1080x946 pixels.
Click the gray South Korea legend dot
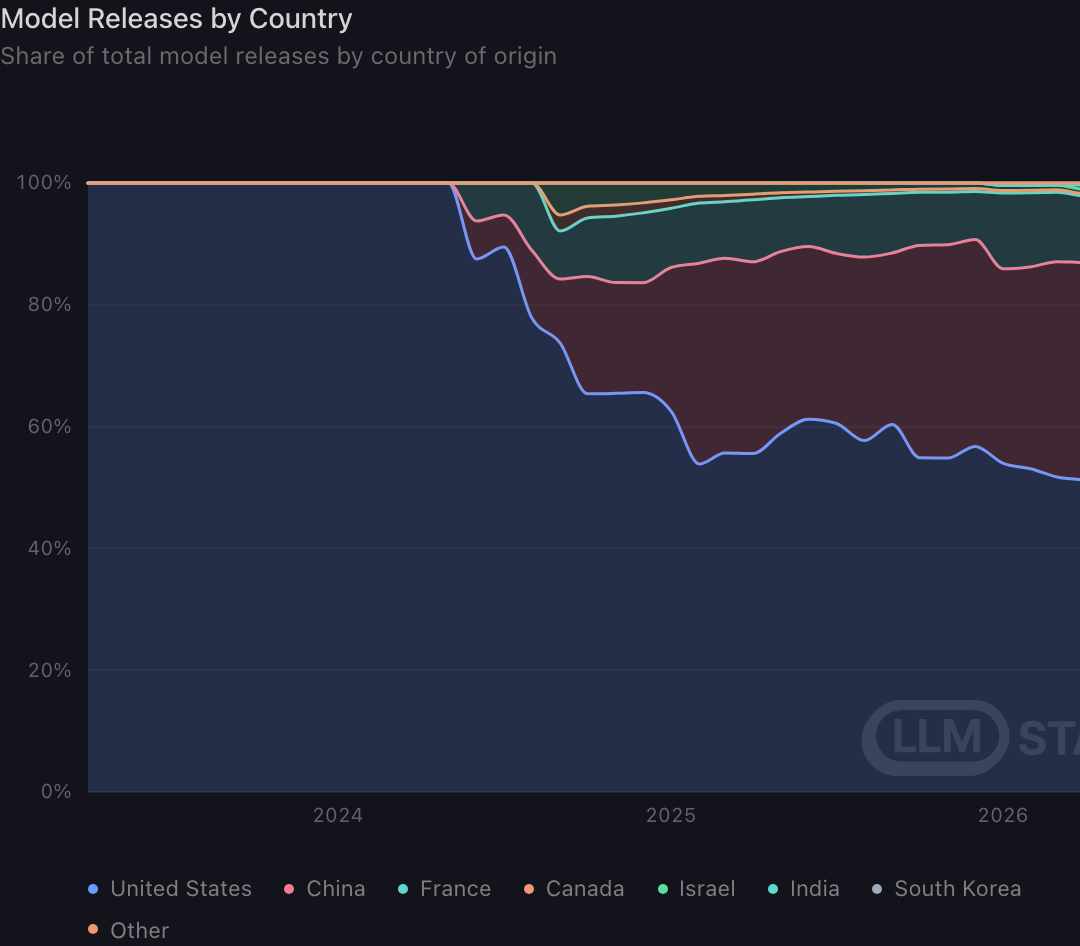pyautogui.click(x=877, y=889)
